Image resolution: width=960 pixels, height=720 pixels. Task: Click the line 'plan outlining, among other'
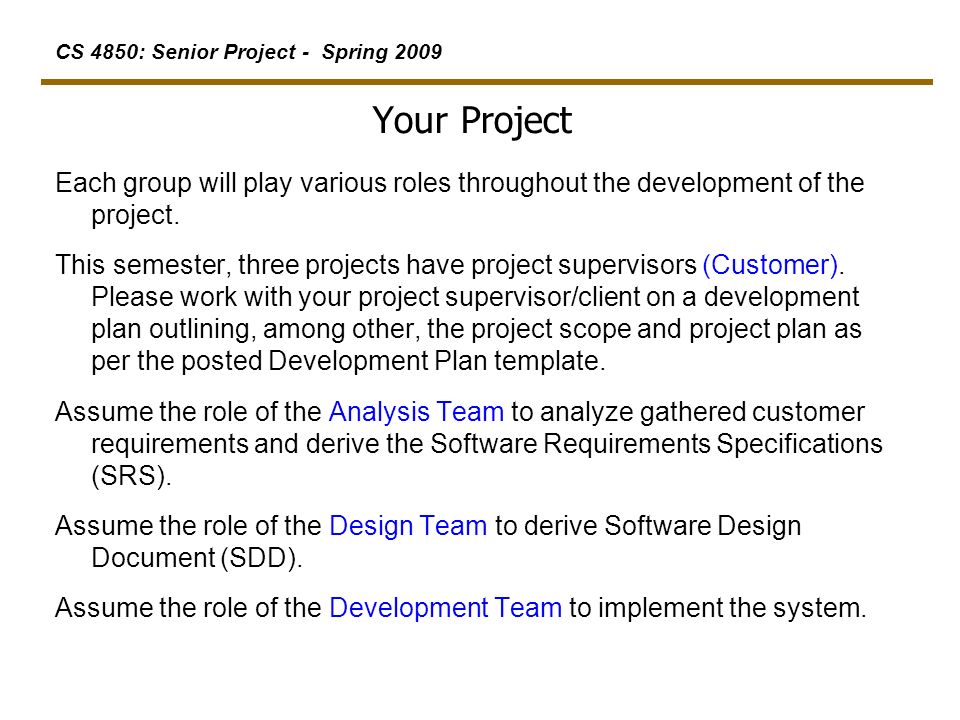click(476, 329)
